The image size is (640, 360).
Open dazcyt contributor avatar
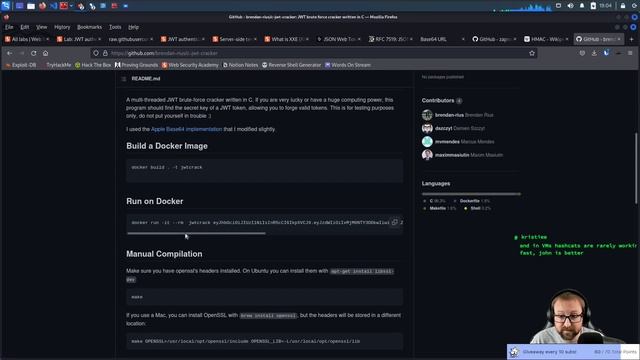pyautogui.click(x=427, y=128)
